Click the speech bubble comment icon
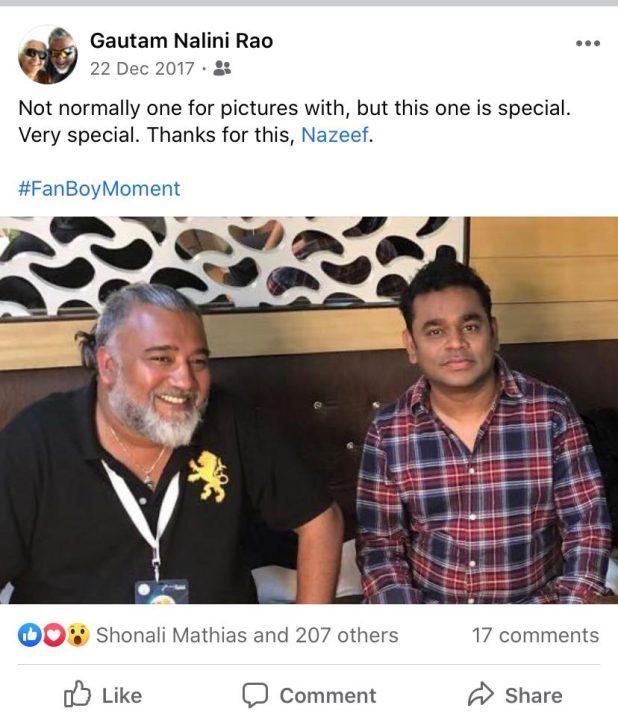Image resolution: width=618 pixels, height=720 pixels. pos(255,695)
